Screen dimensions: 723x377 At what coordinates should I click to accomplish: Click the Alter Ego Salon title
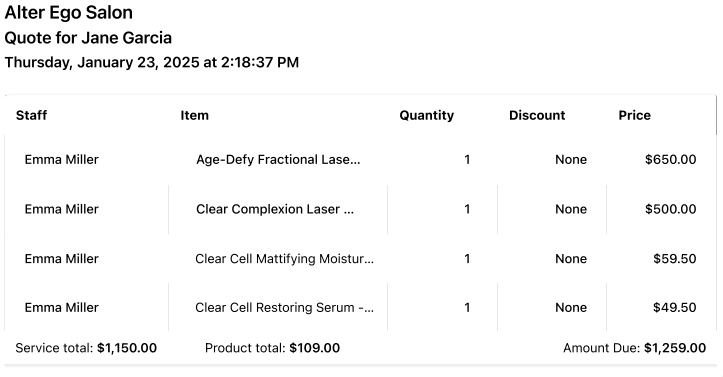coord(69,12)
